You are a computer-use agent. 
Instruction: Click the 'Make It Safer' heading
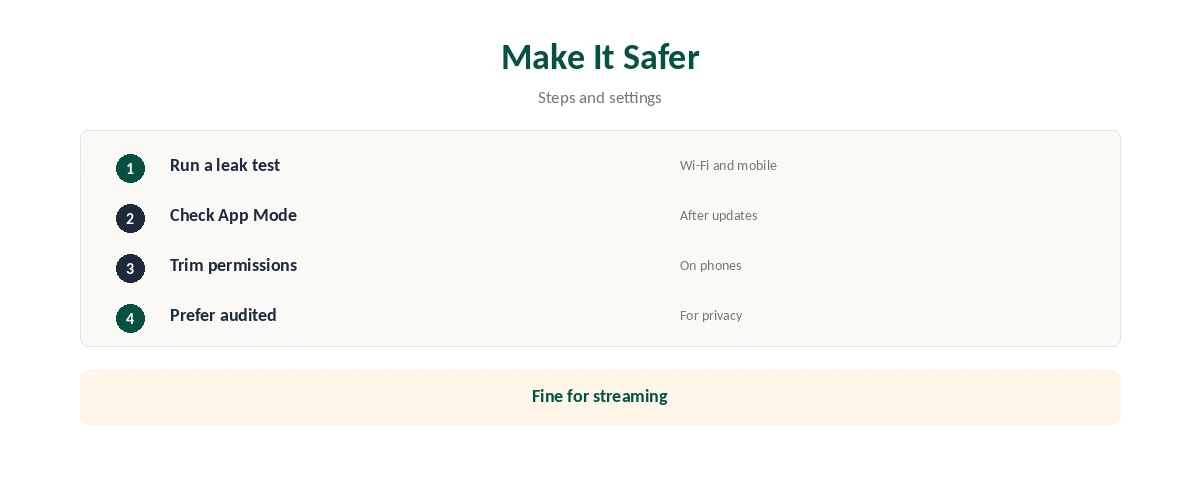pos(600,57)
